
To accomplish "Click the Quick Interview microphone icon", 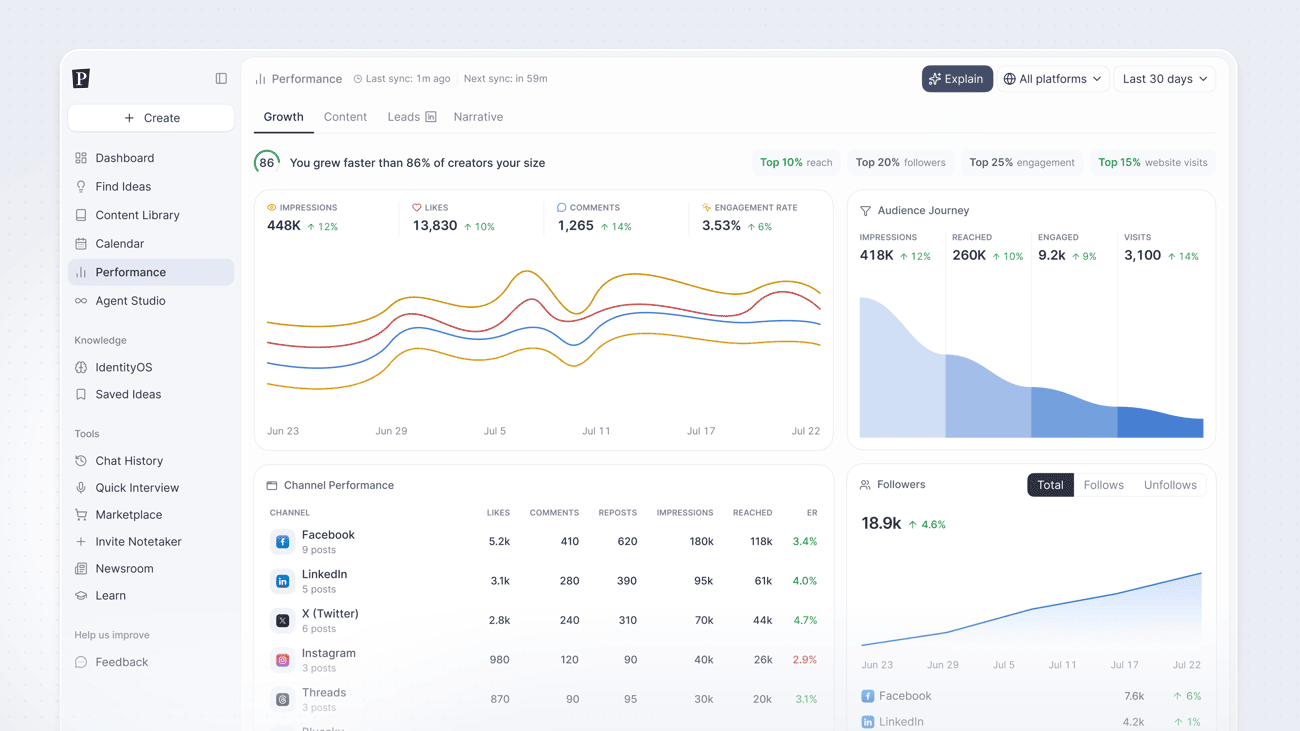I will tap(81, 488).
